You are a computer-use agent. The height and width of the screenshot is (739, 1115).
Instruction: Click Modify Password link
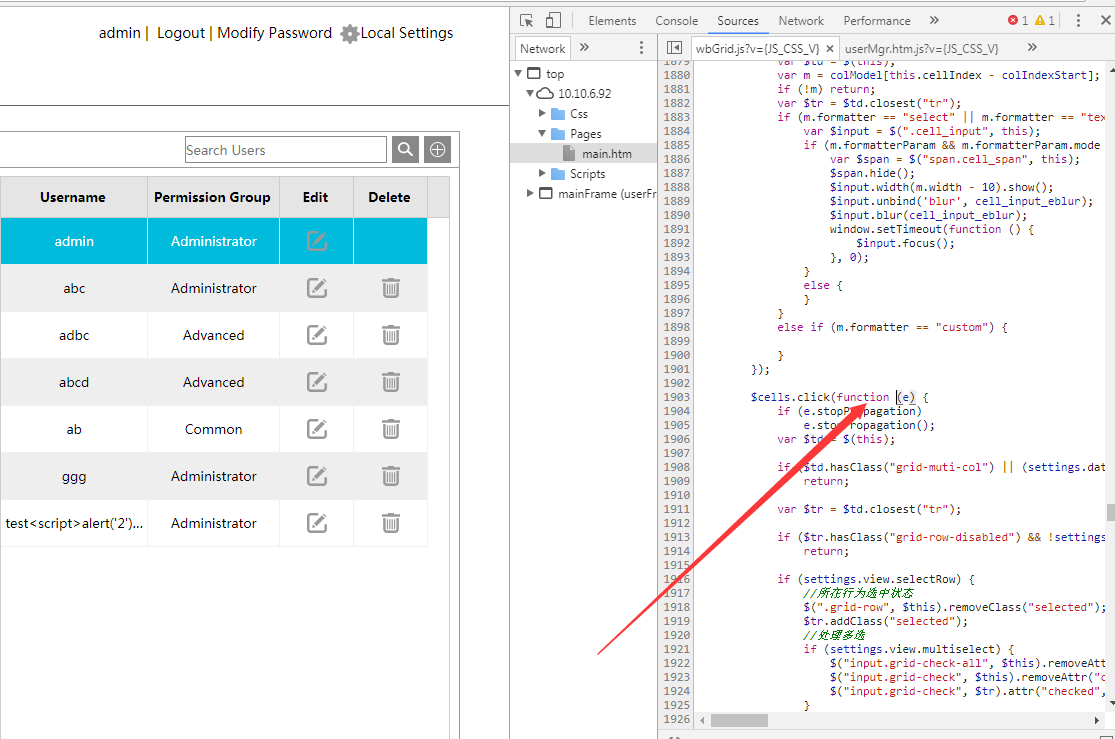[x=274, y=33]
